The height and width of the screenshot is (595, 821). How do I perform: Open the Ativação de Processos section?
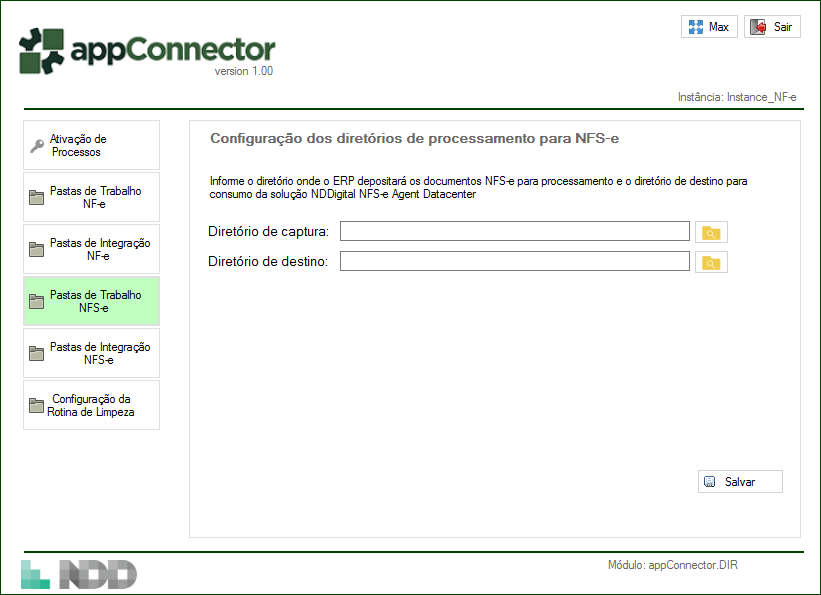[91, 145]
